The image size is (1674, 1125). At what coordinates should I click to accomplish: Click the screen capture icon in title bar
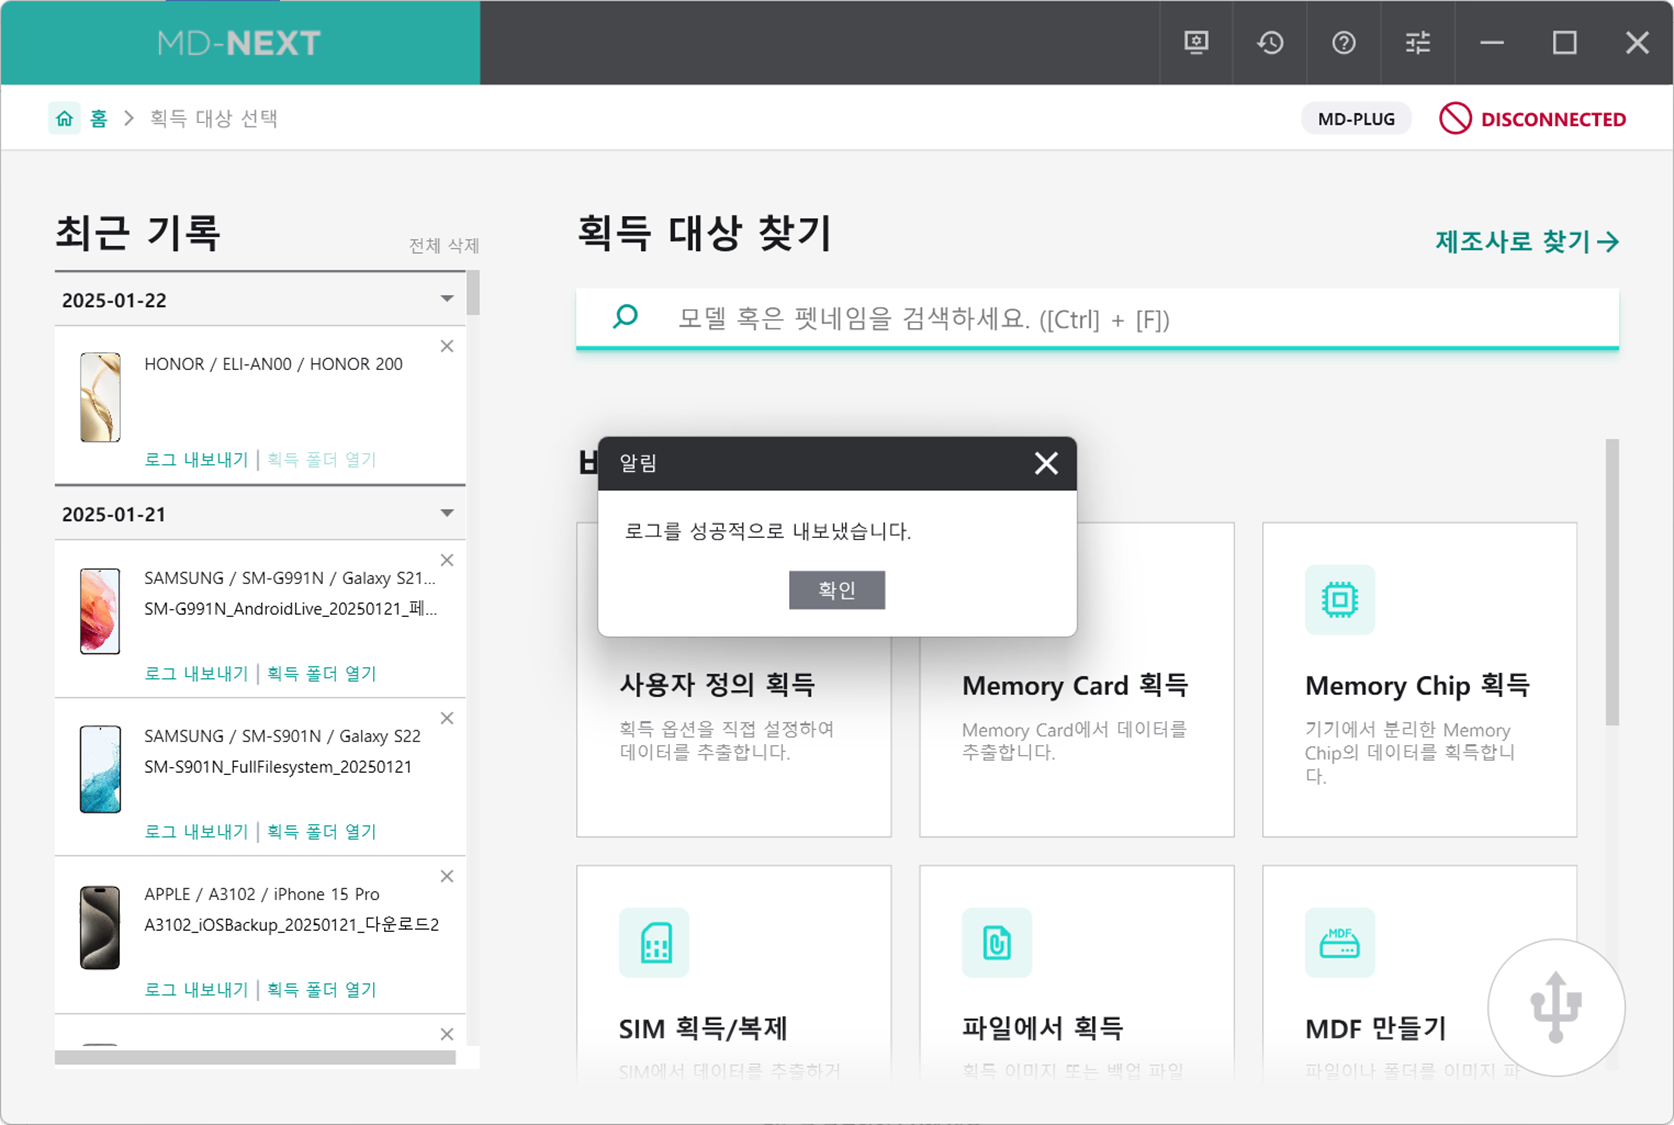[x=1196, y=42]
